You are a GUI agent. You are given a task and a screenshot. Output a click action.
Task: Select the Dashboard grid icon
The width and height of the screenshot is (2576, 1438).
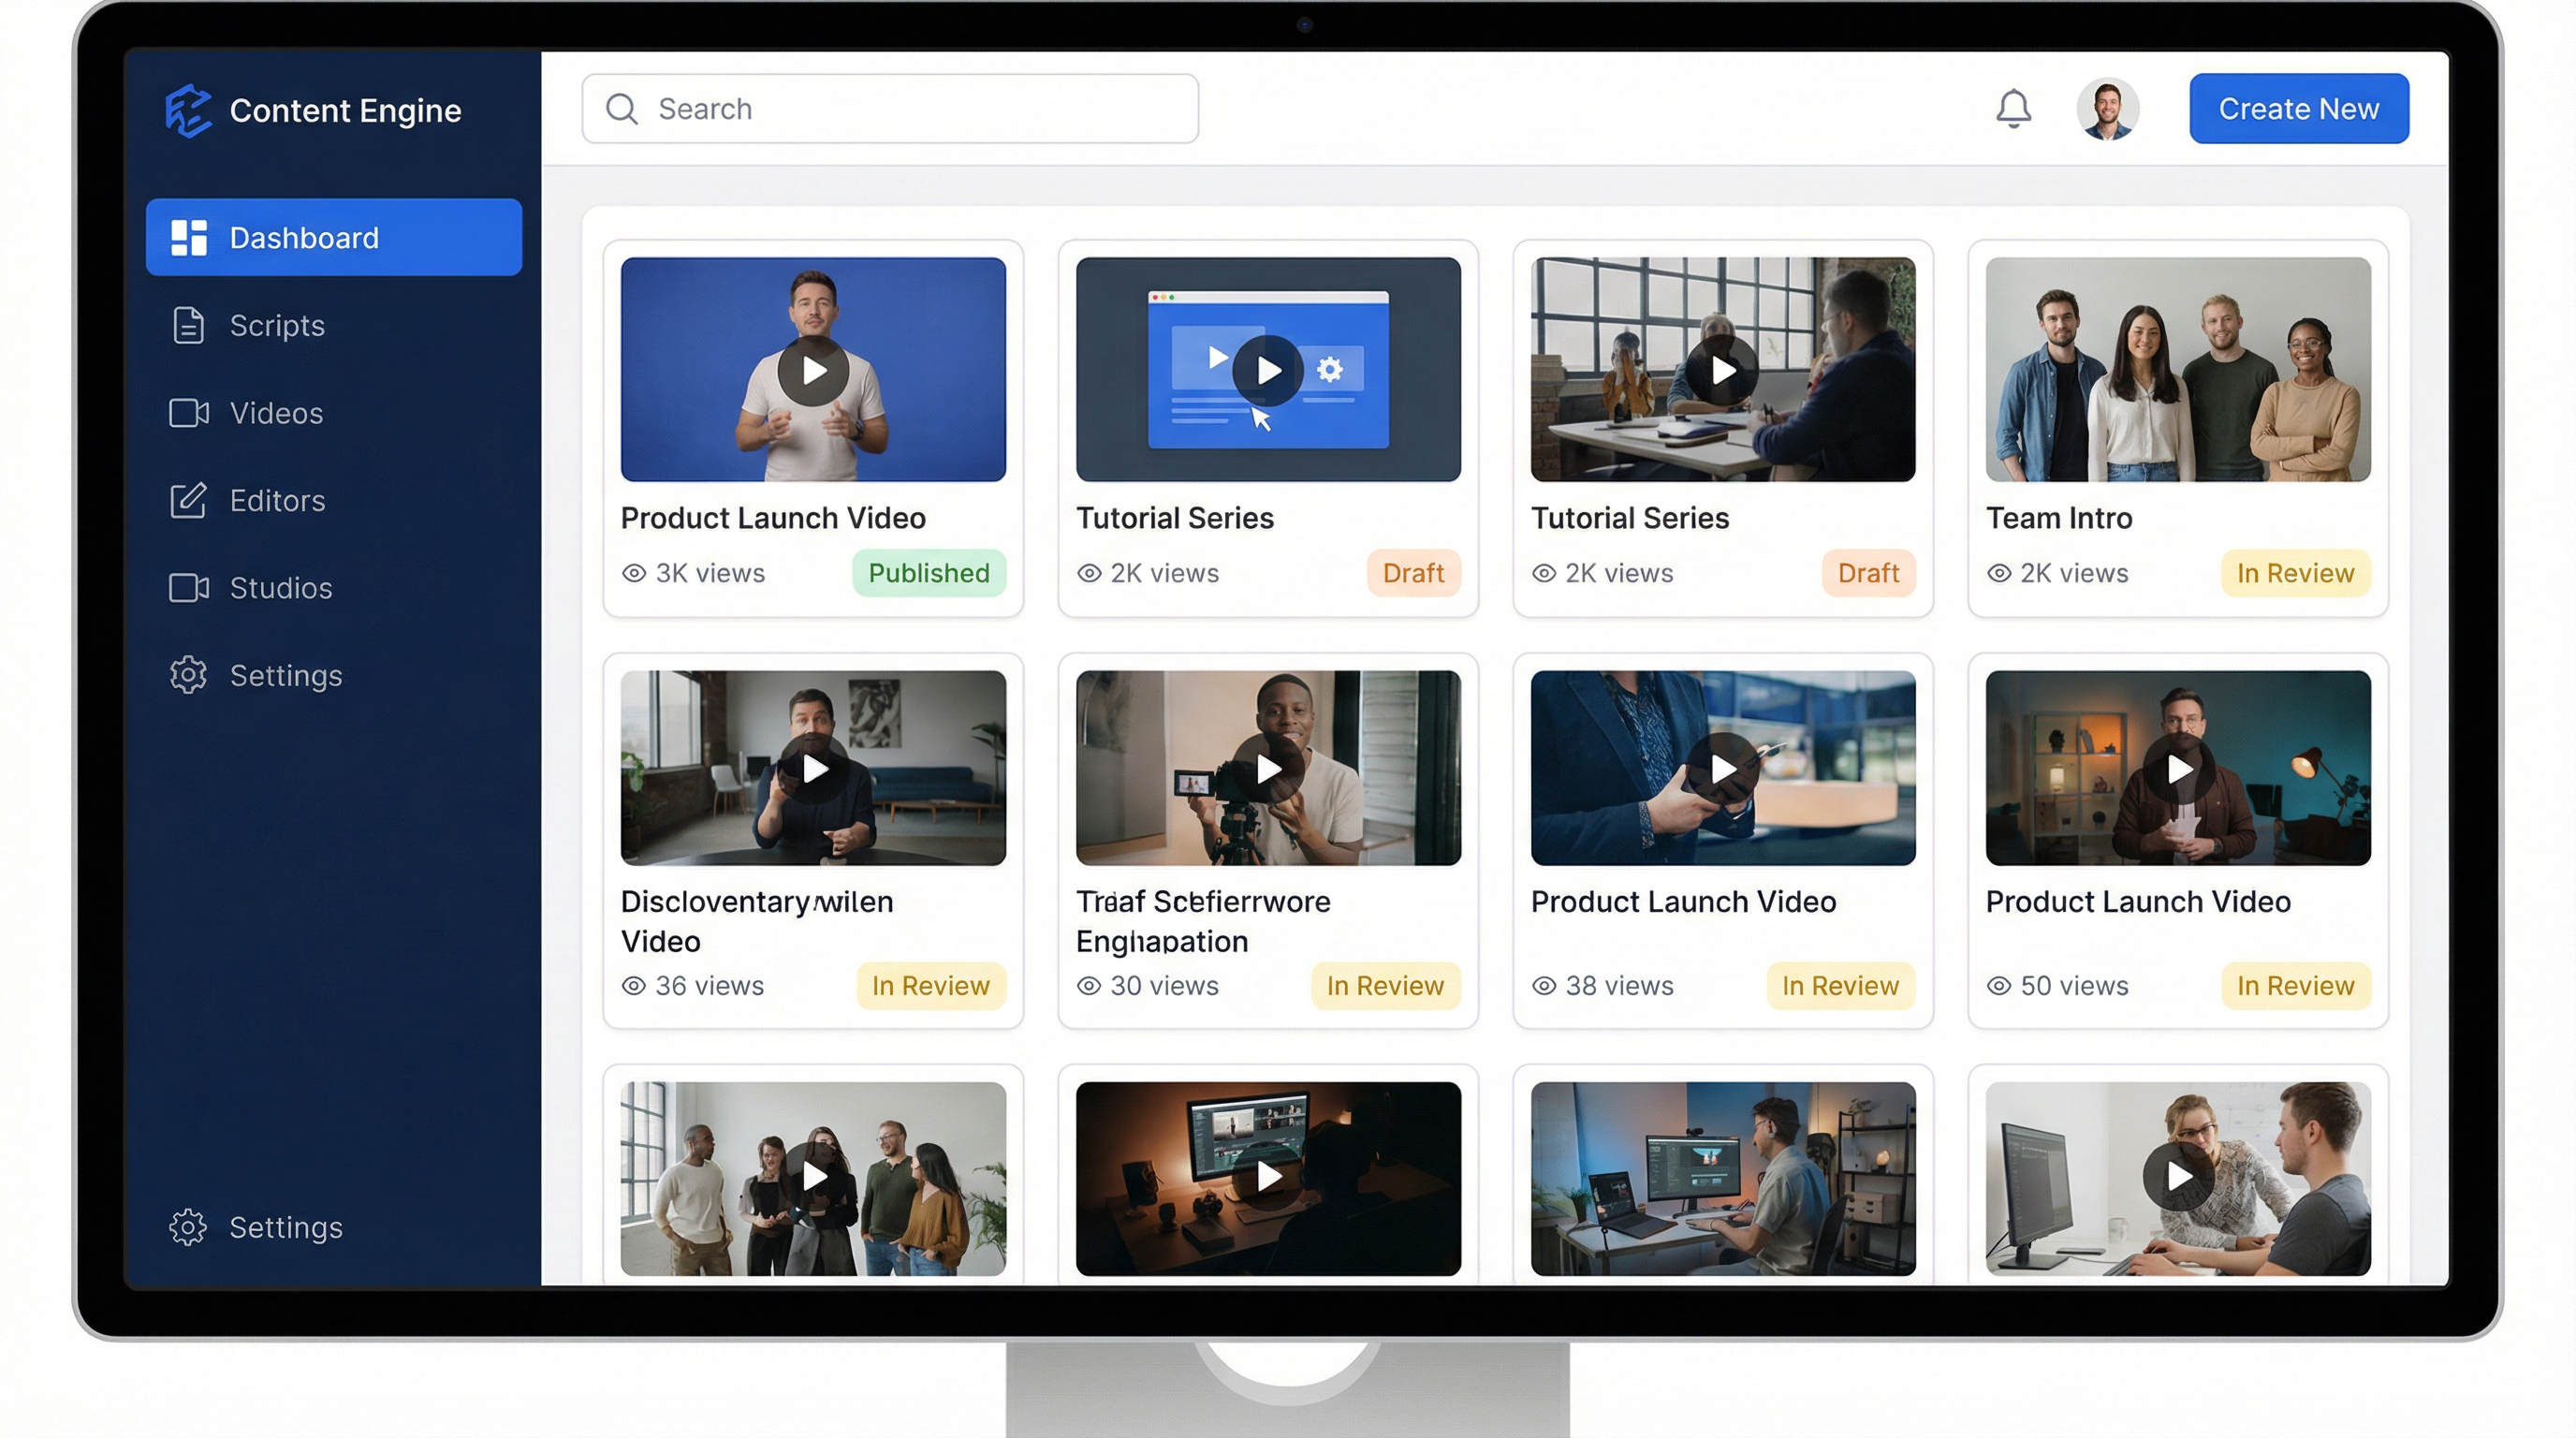pos(189,236)
